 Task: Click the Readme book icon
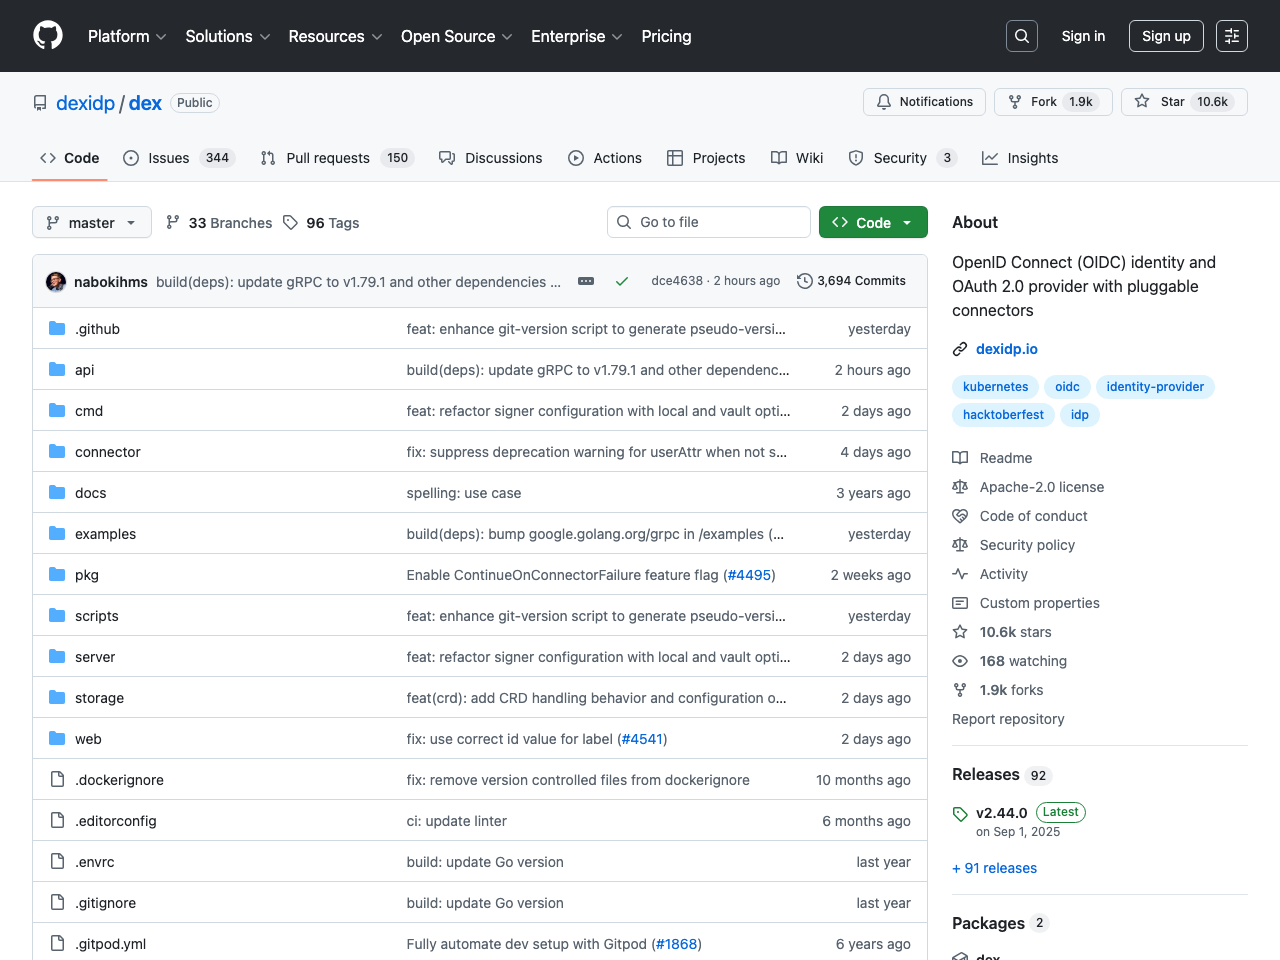click(960, 458)
